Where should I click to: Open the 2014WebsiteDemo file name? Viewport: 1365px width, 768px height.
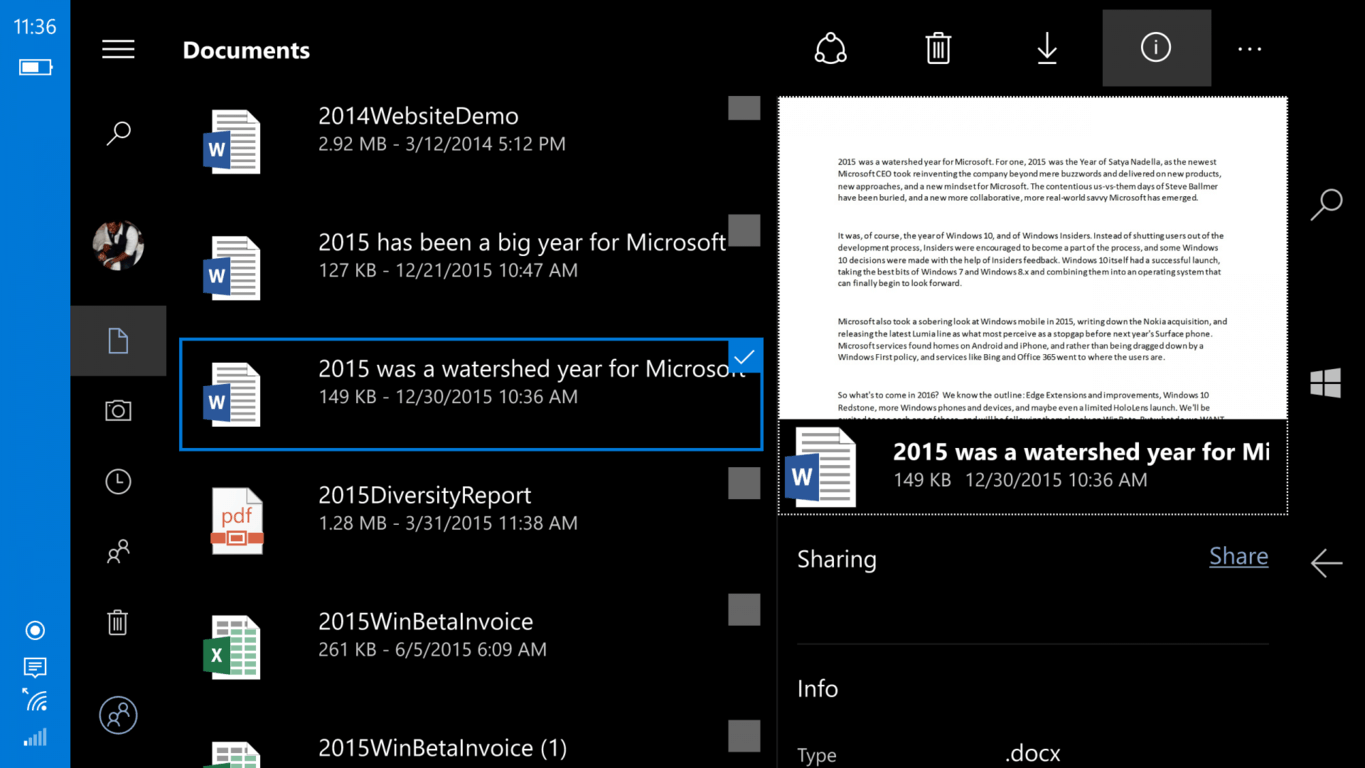click(418, 116)
